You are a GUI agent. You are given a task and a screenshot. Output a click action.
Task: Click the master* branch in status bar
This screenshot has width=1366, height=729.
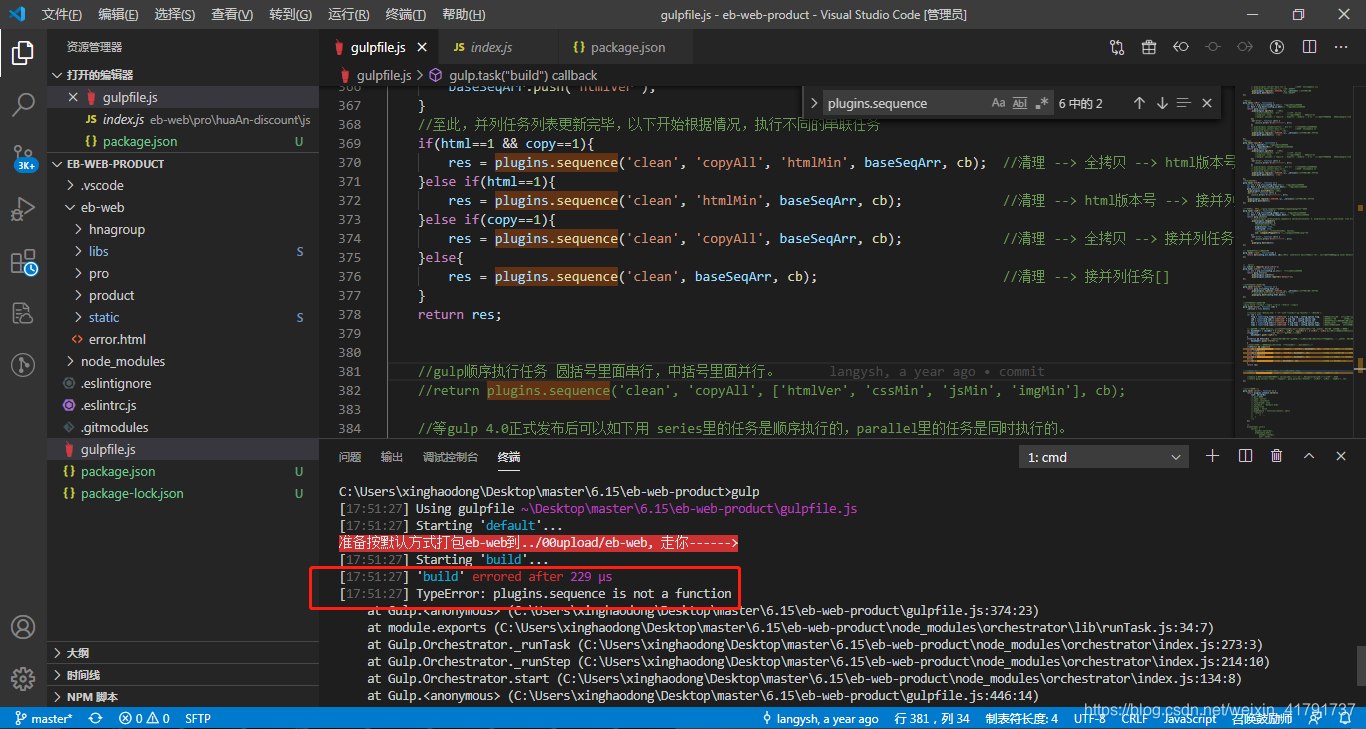pos(42,718)
